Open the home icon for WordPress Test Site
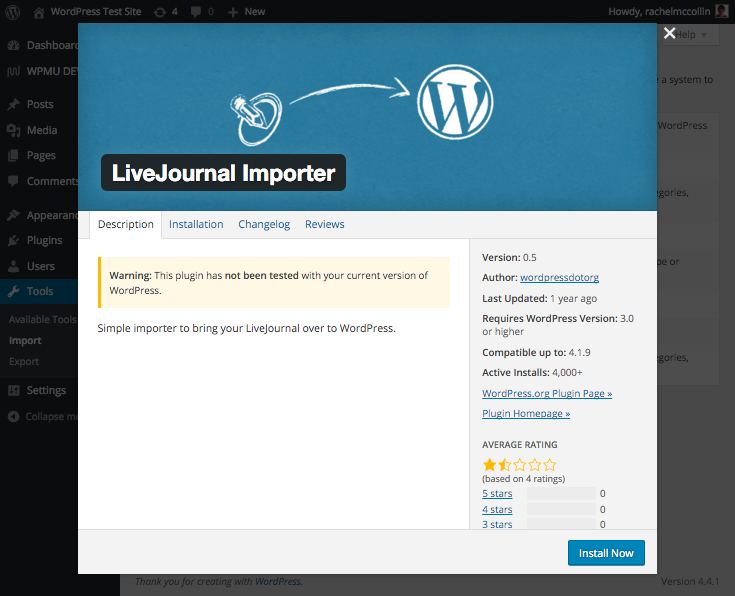Image resolution: width=735 pixels, height=596 pixels. coord(39,12)
